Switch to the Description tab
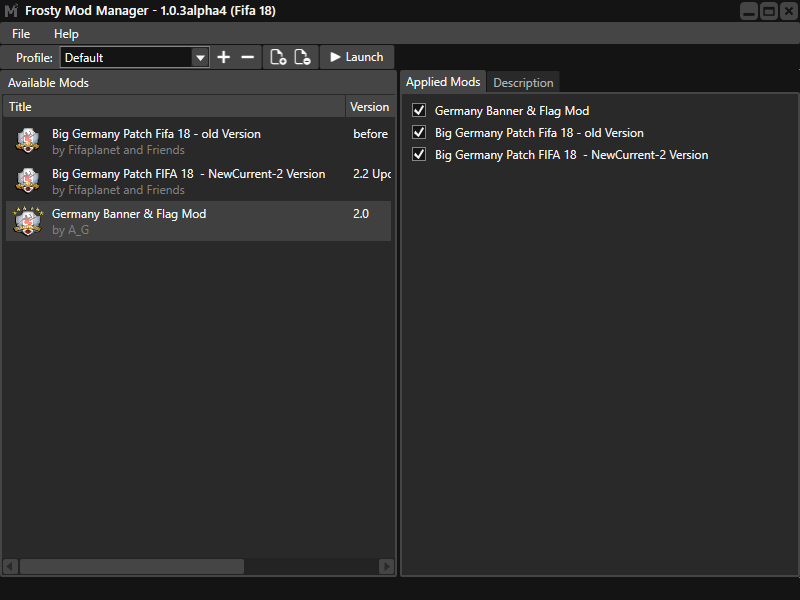Image resolution: width=800 pixels, height=600 pixels. pos(523,83)
